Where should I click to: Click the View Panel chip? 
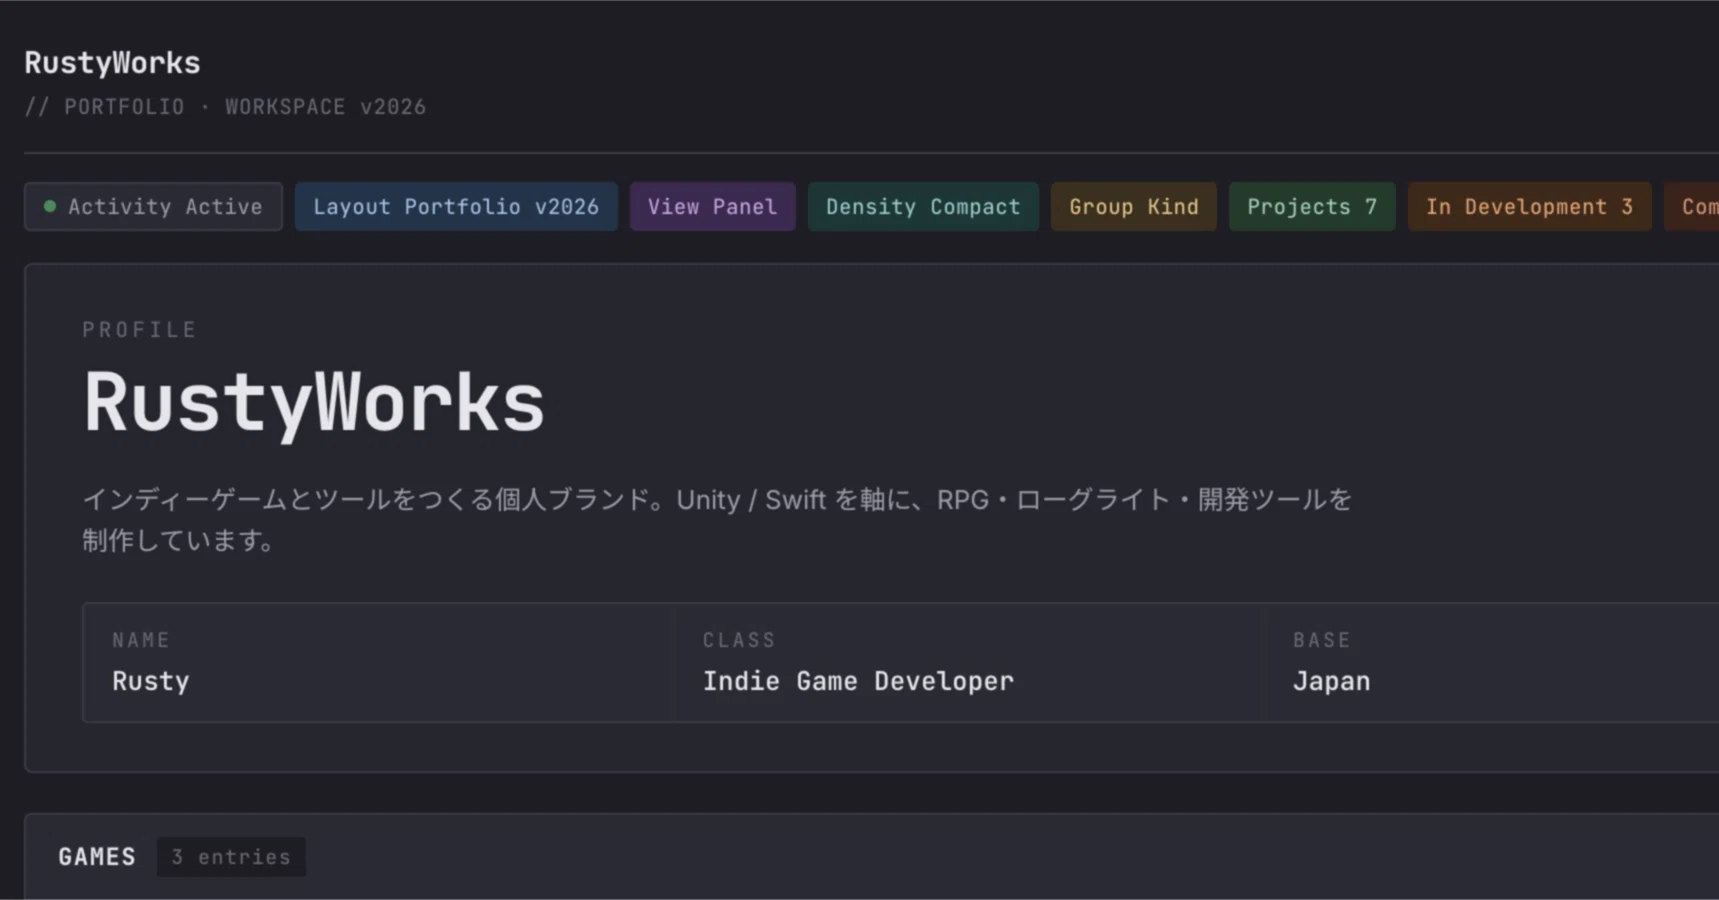click(x=712, y=207)
